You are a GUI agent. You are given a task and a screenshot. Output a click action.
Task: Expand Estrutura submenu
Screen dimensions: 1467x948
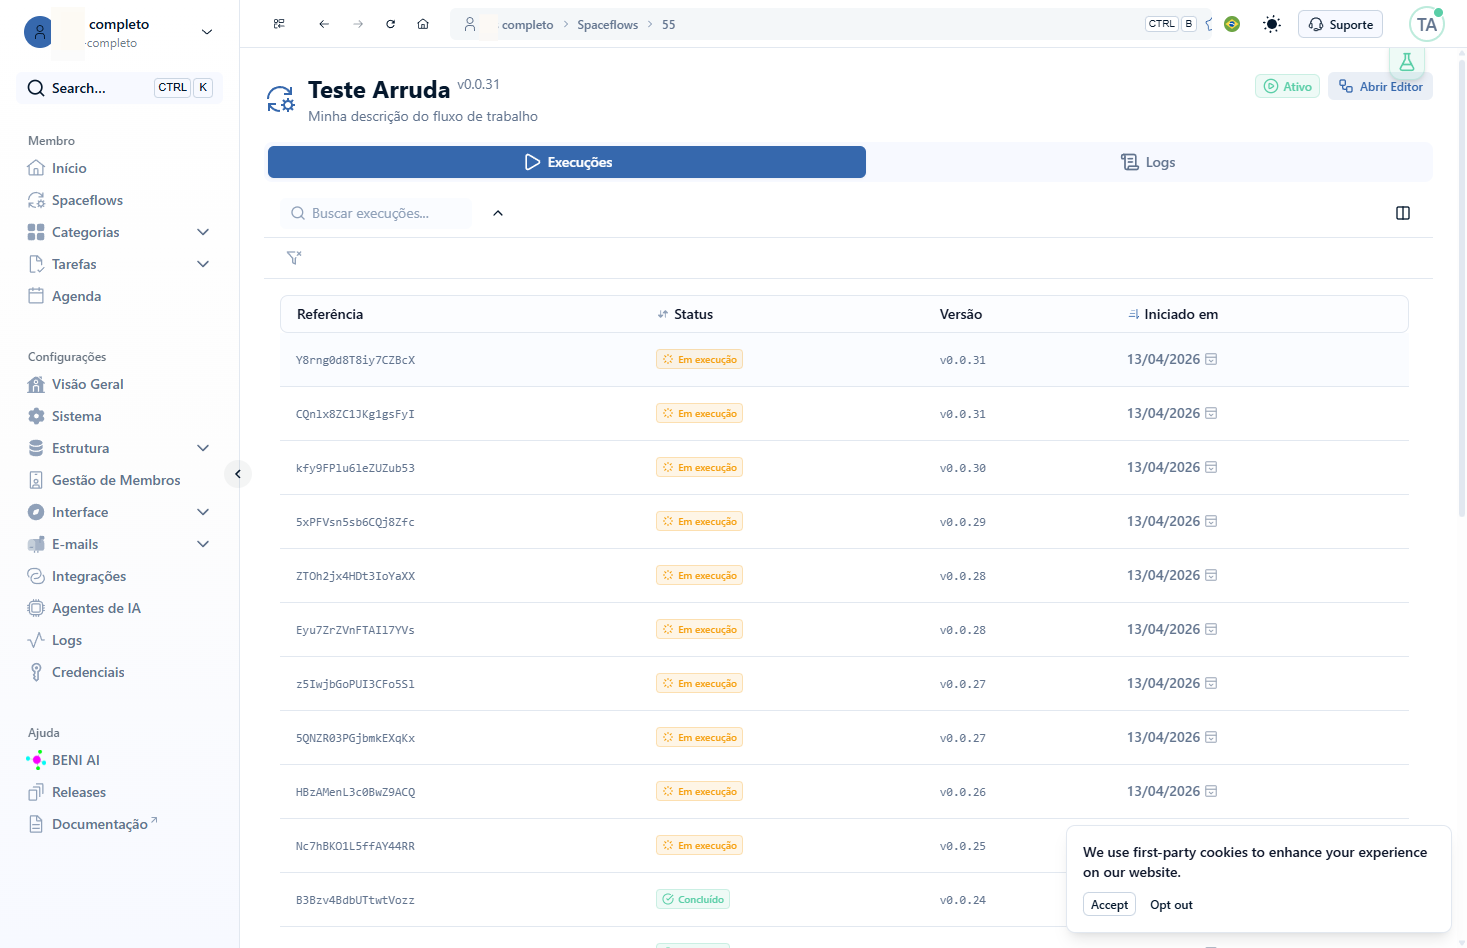[x=203, y=448]
